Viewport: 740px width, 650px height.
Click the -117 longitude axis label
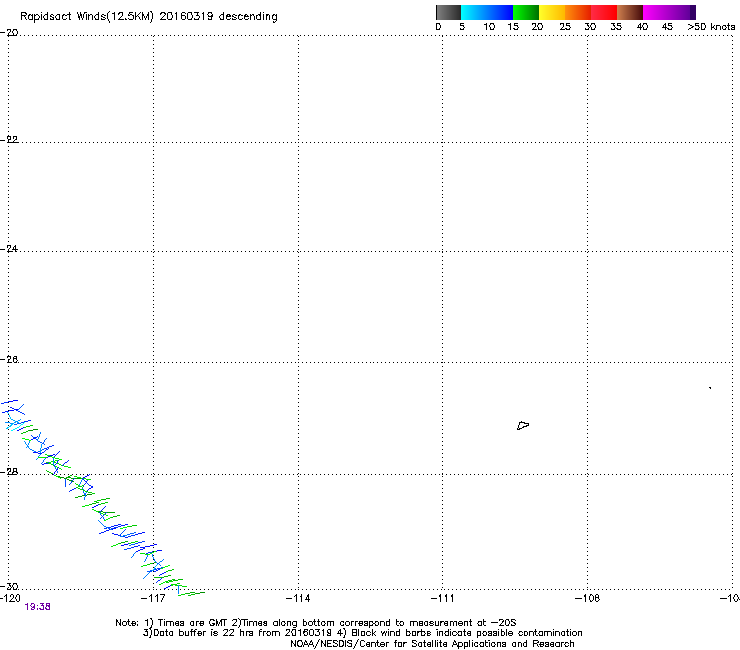[153, 599]
